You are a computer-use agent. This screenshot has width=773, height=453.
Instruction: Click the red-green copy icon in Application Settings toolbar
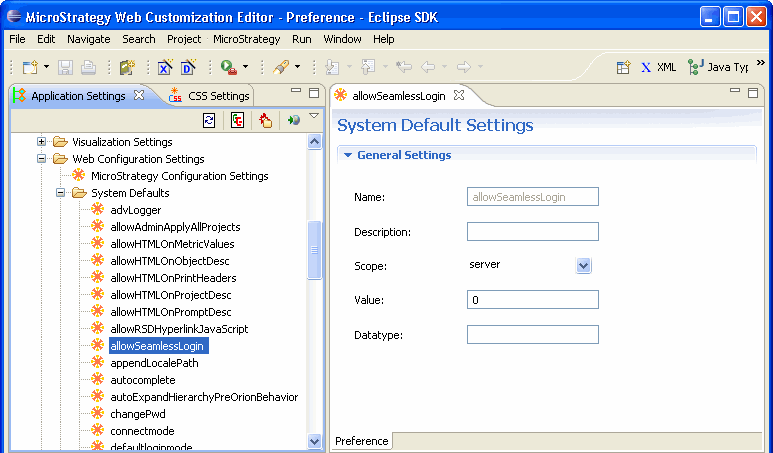tap(237, 120)
